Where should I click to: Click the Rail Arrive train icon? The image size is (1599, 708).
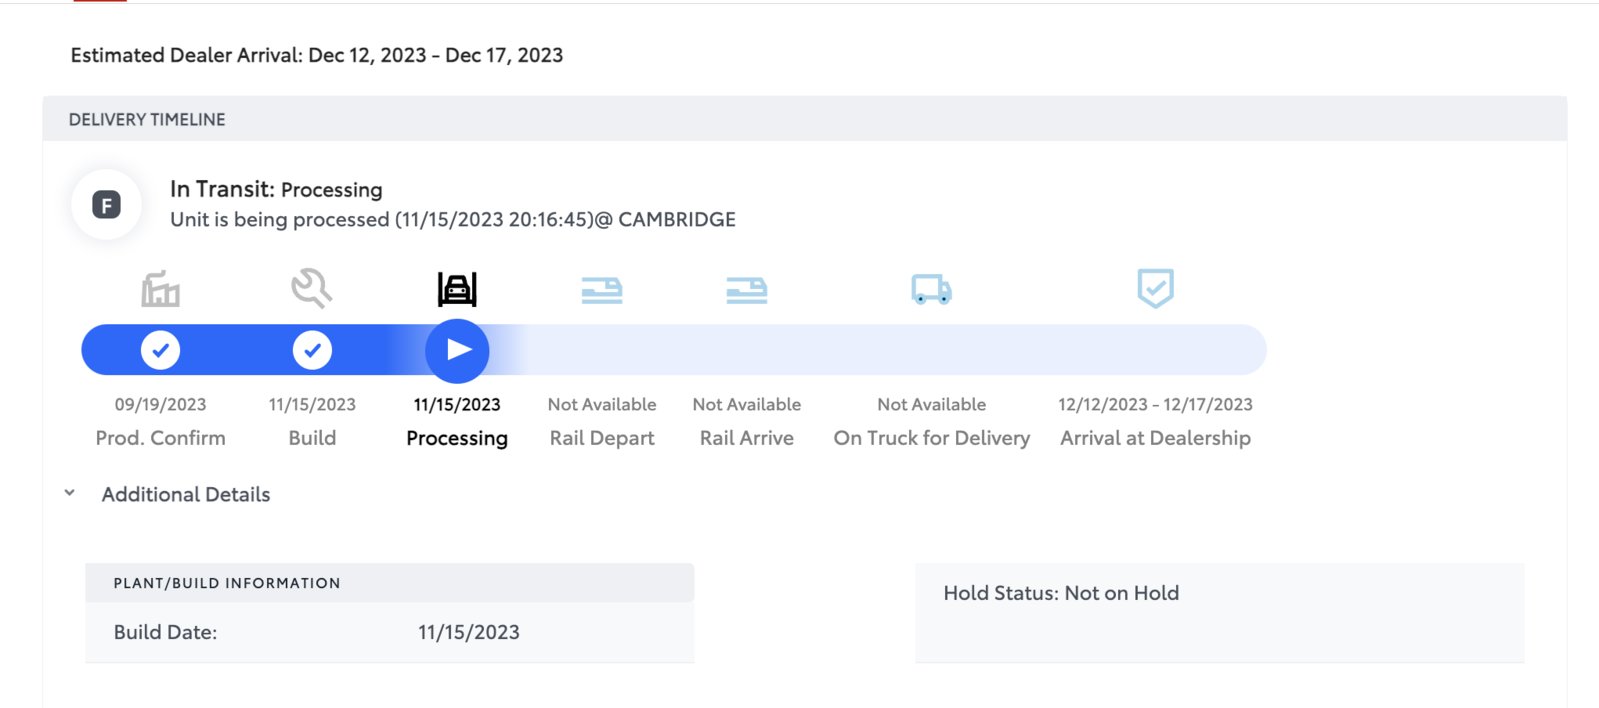click(747, 290)
